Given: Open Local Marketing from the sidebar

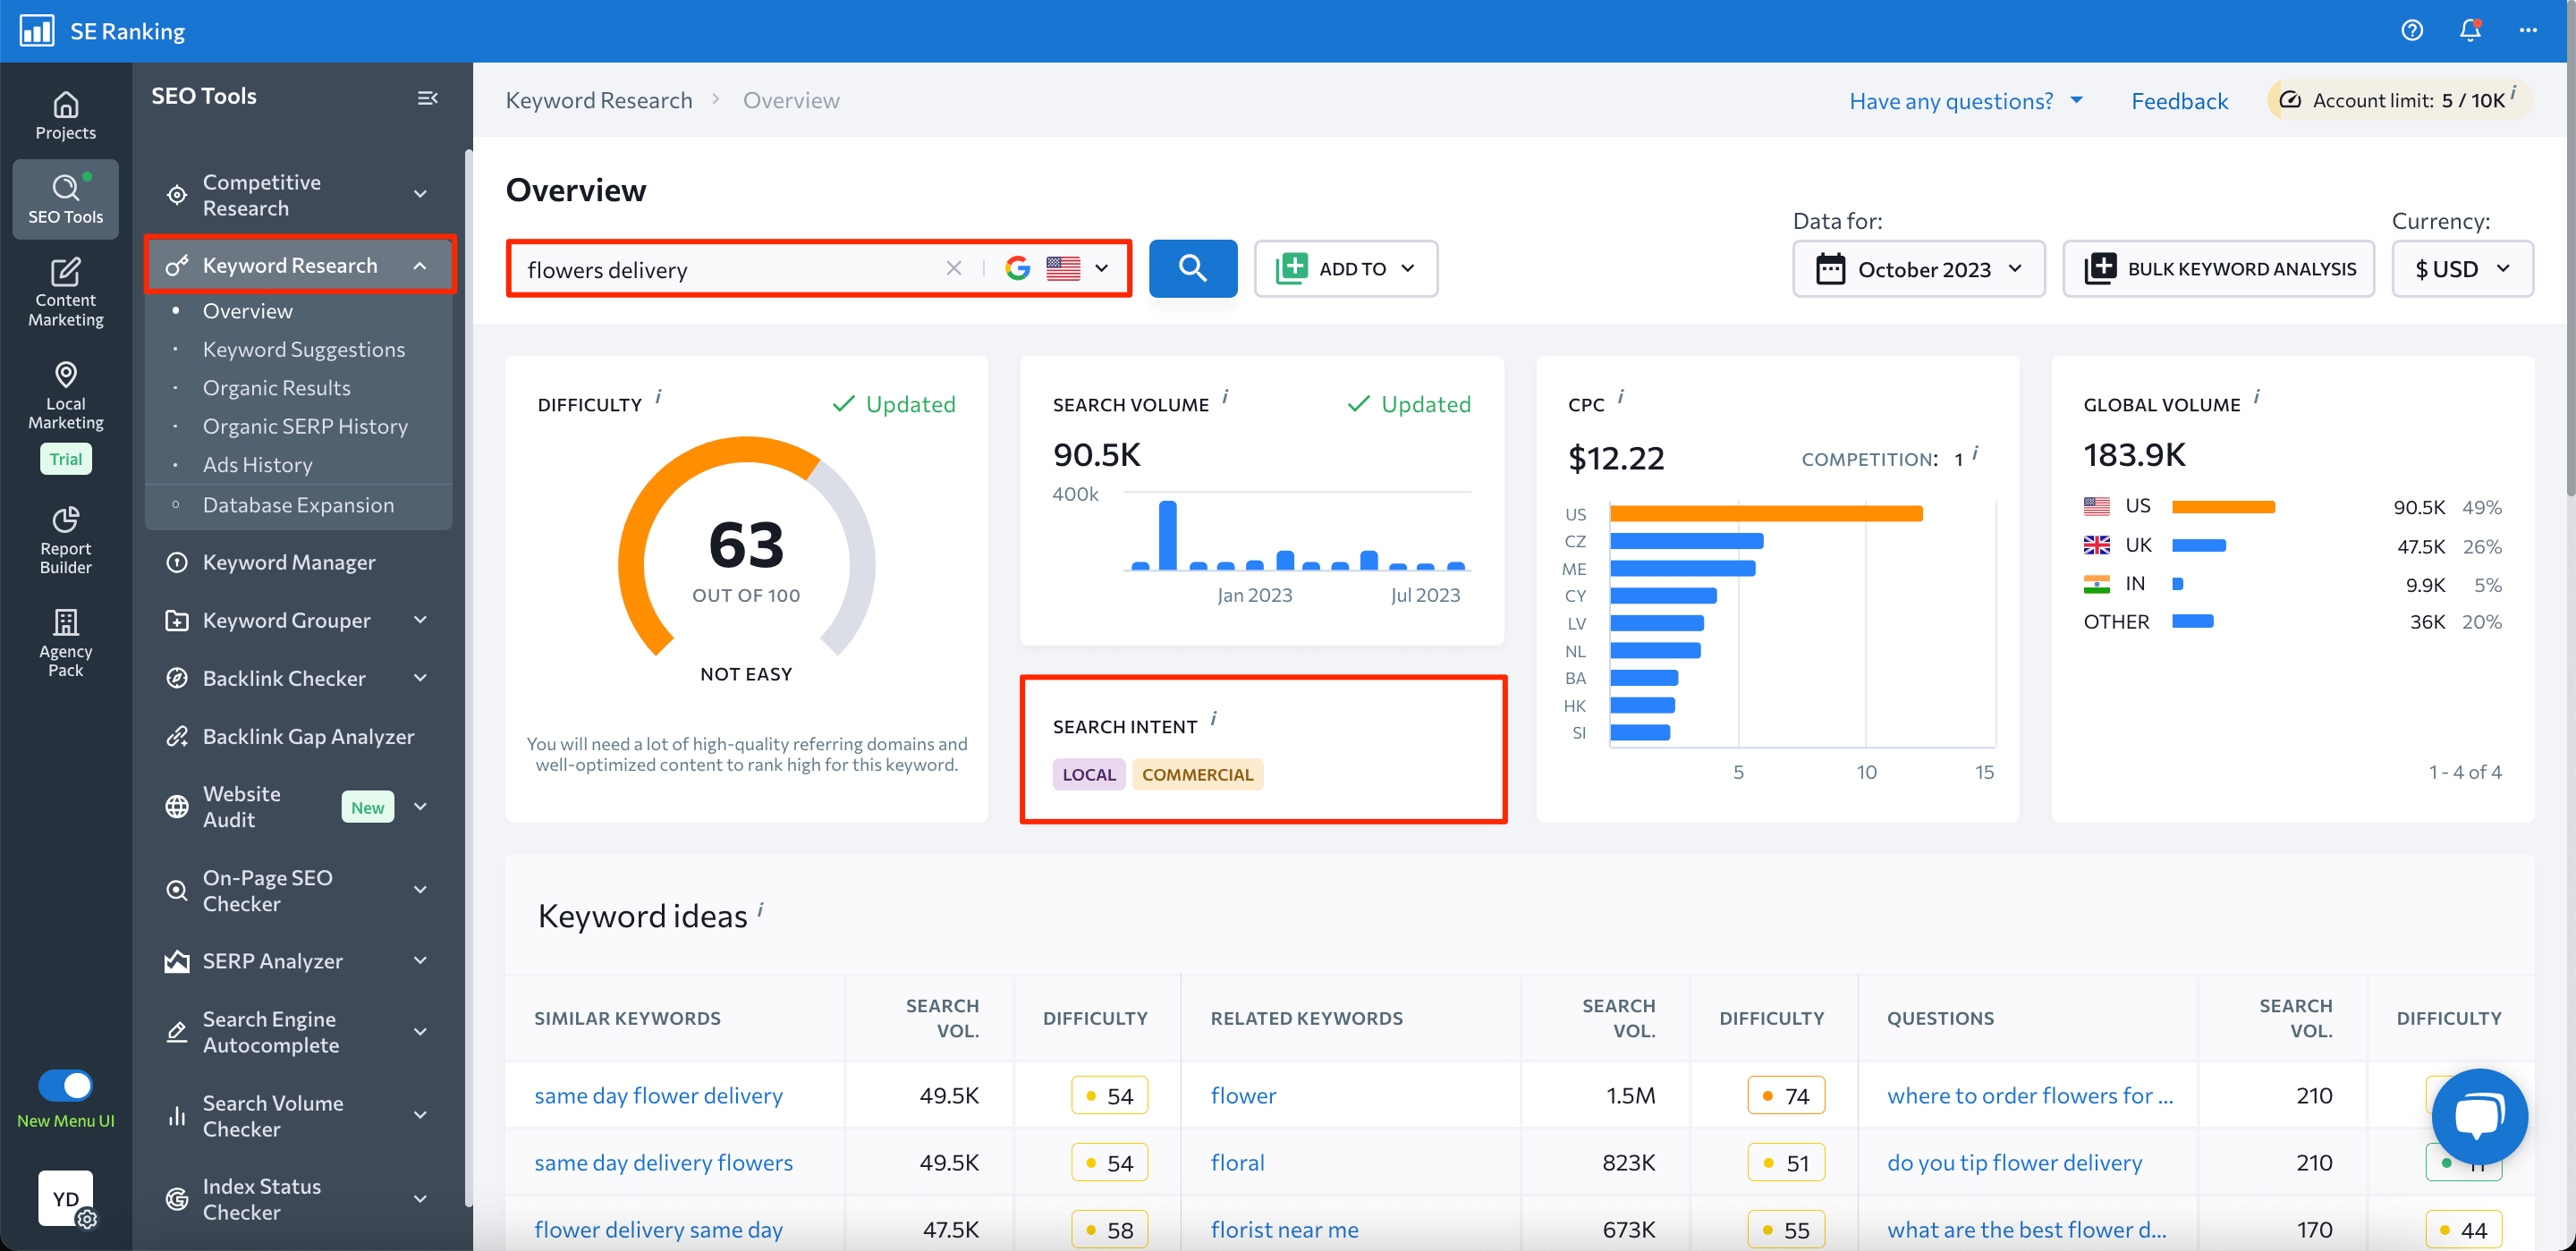Looking at the screenshot, I should pos(65,397).
